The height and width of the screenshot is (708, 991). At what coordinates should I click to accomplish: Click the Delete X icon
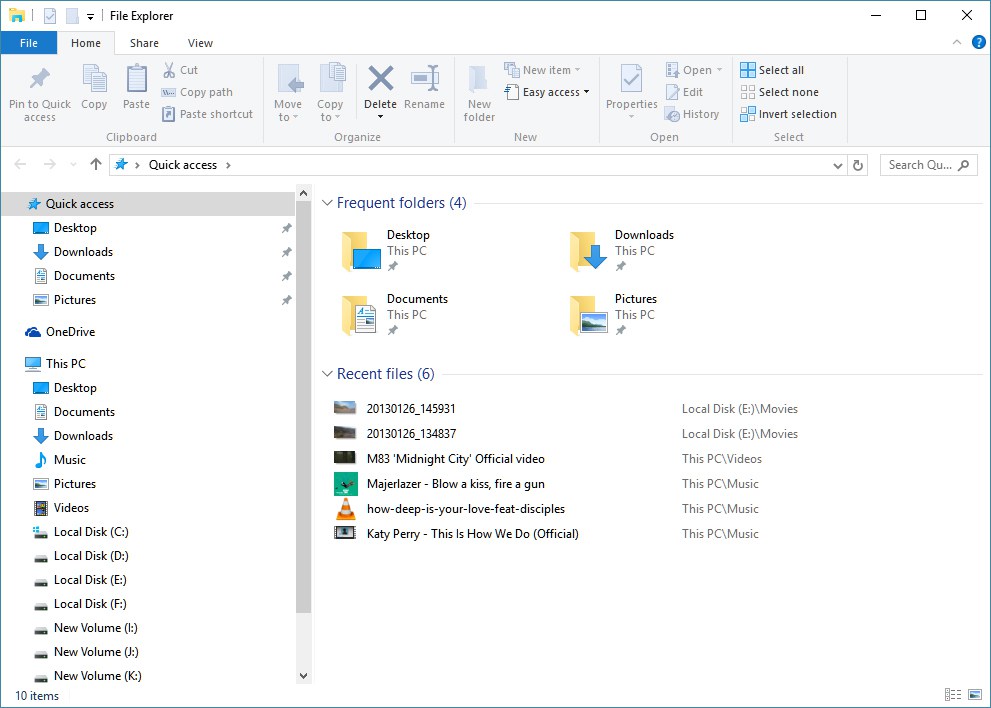(x=380, y=78)
